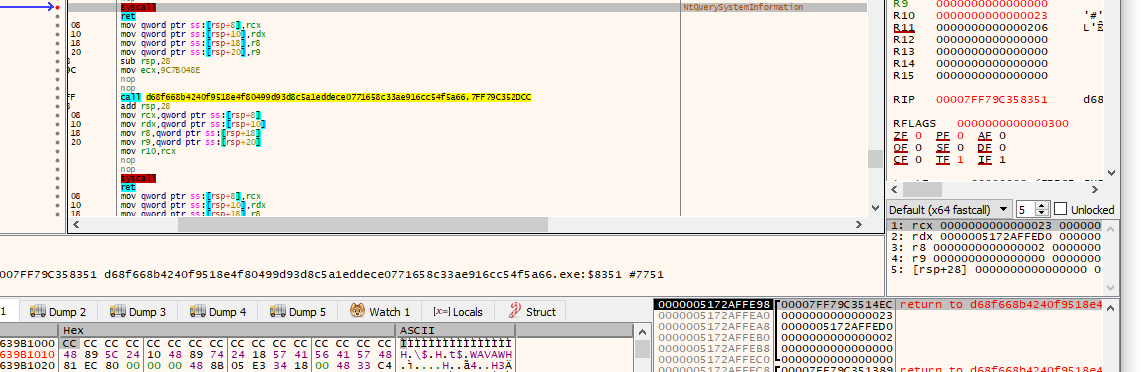Increase the argument count stepper

(x=1042, y=205)
